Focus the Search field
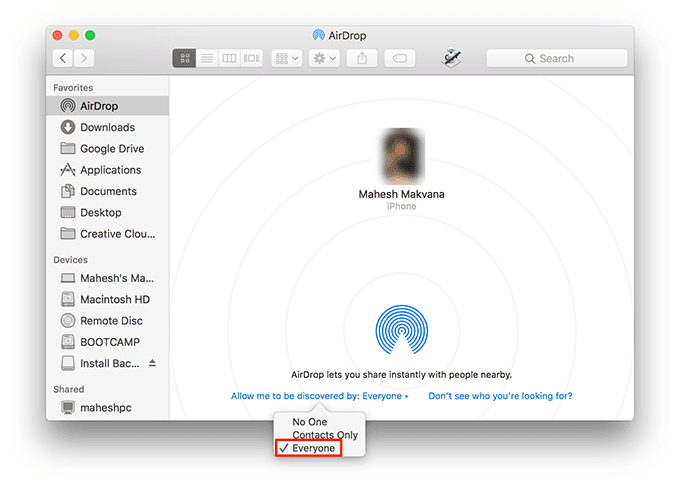 tap(557, 58)
